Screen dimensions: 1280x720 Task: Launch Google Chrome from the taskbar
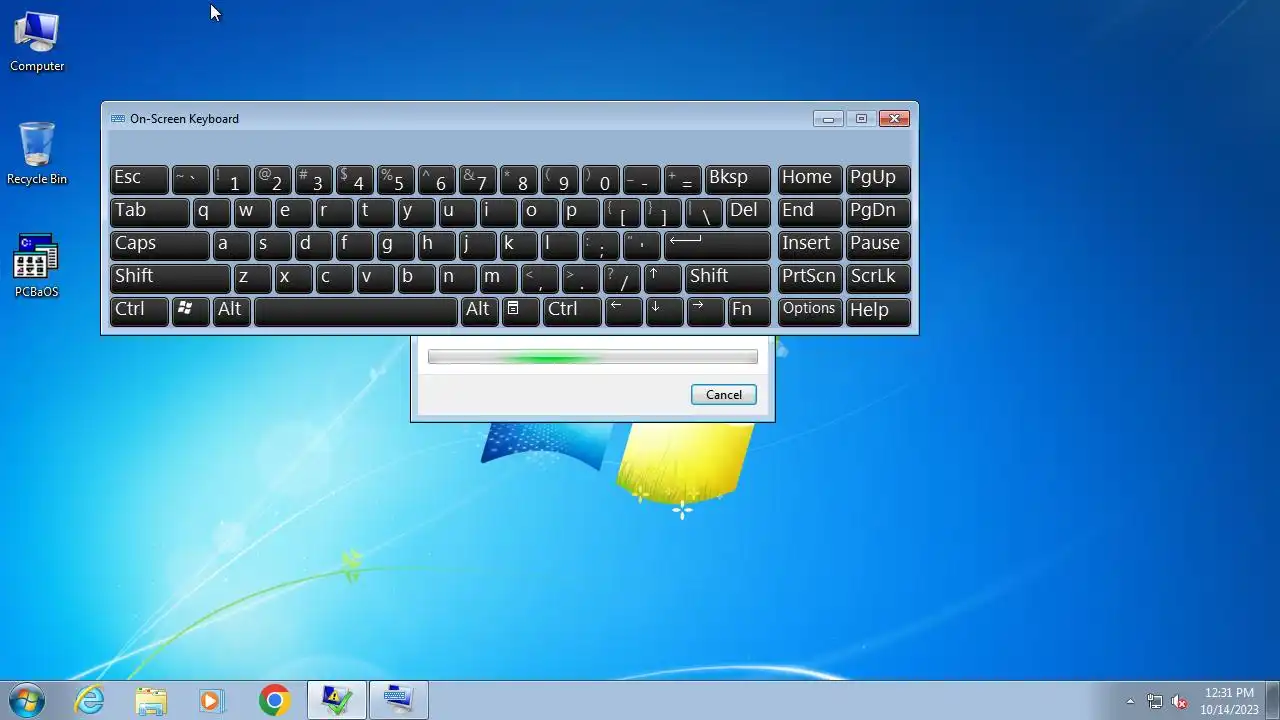point(274,700)
